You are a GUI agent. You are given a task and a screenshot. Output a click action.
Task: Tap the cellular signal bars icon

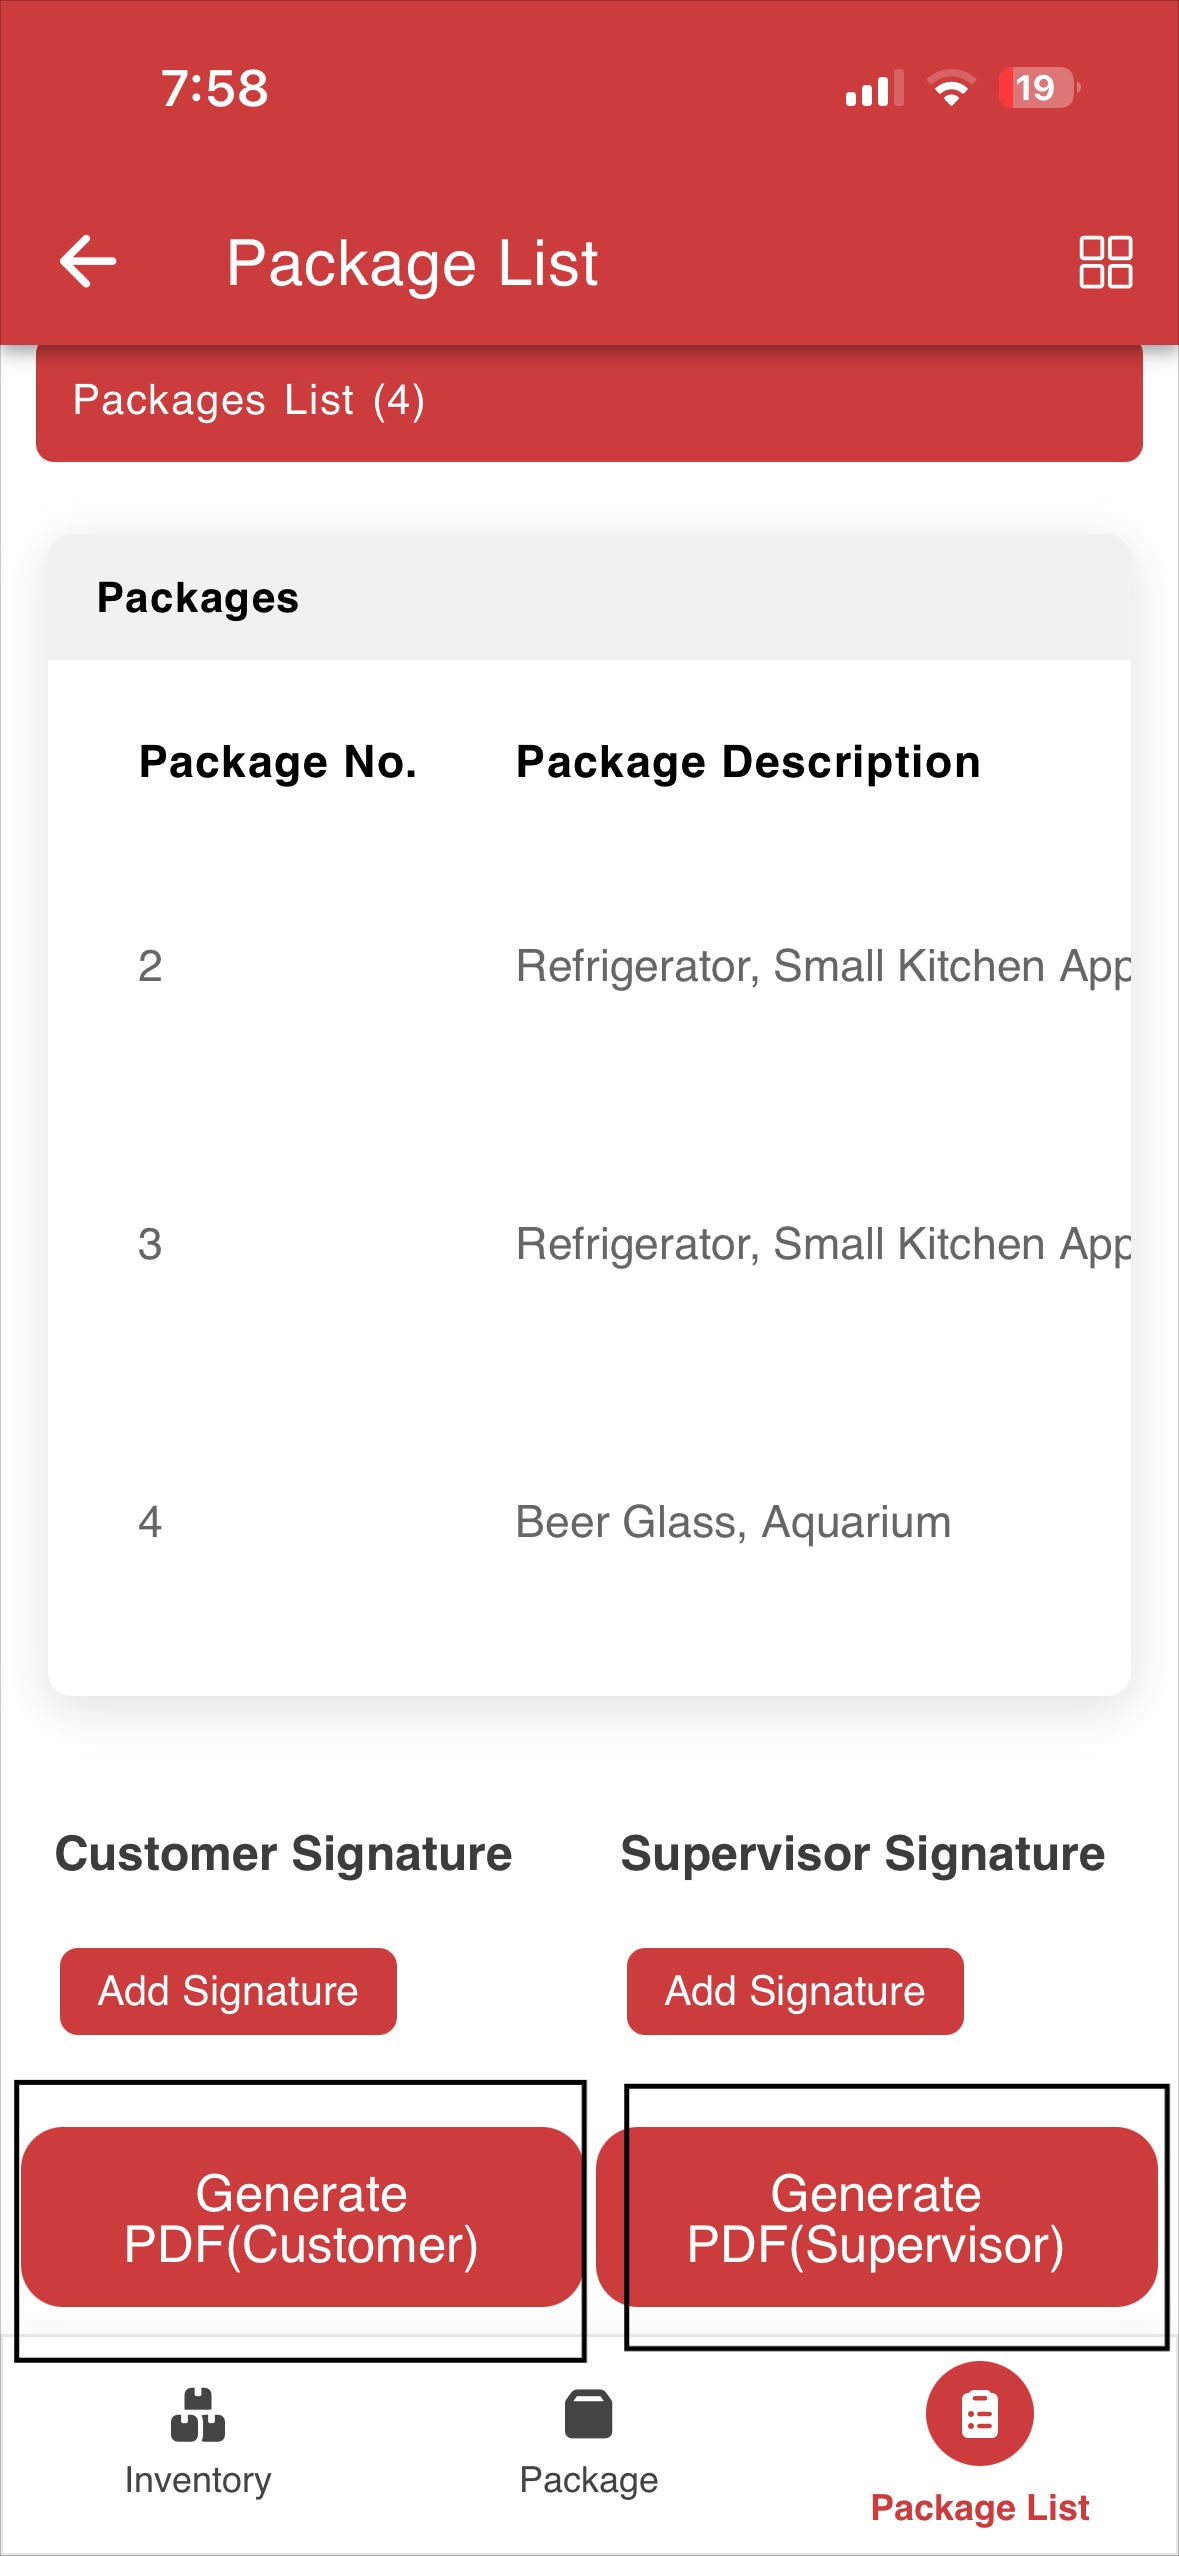click(874, 88)
